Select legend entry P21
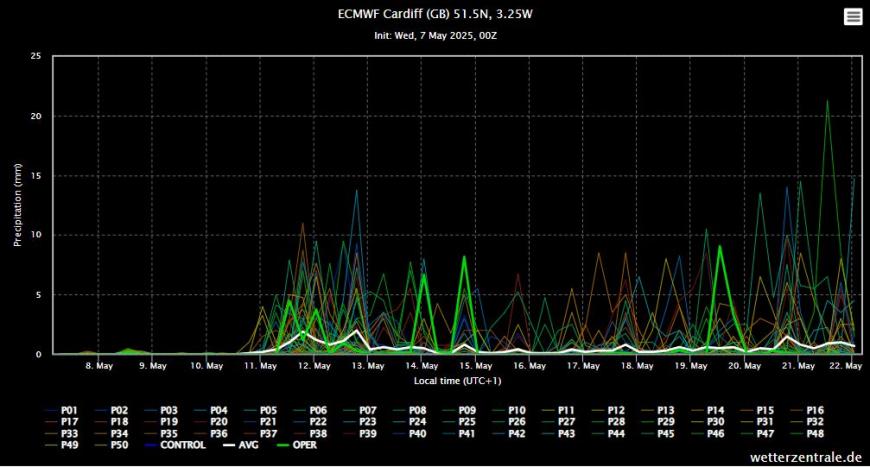870x467 pixels. coord(261,422)
